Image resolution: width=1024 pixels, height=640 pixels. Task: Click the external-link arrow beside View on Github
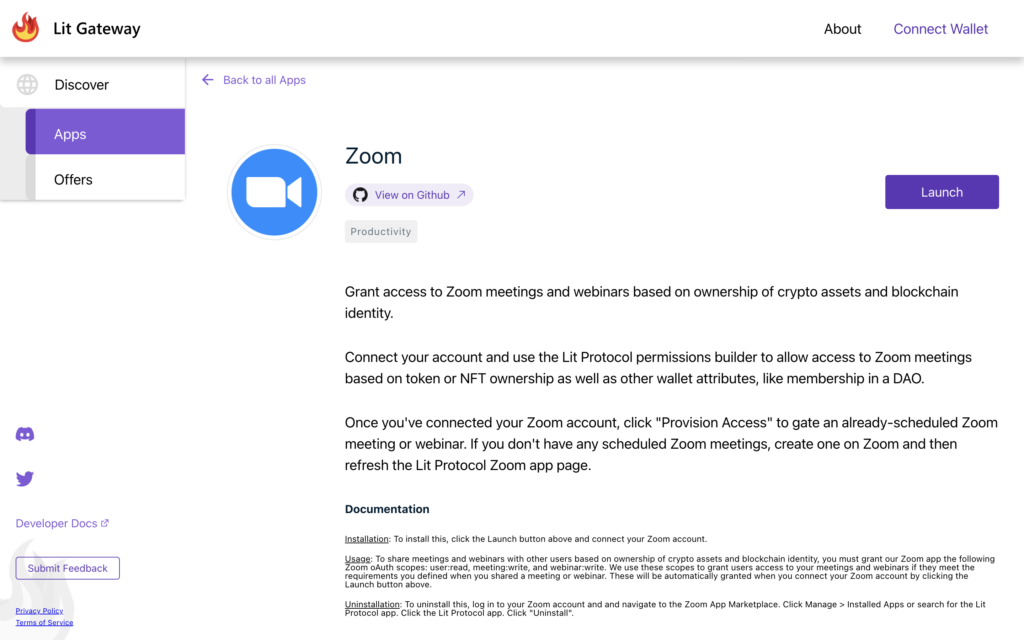tap(461, 195)
